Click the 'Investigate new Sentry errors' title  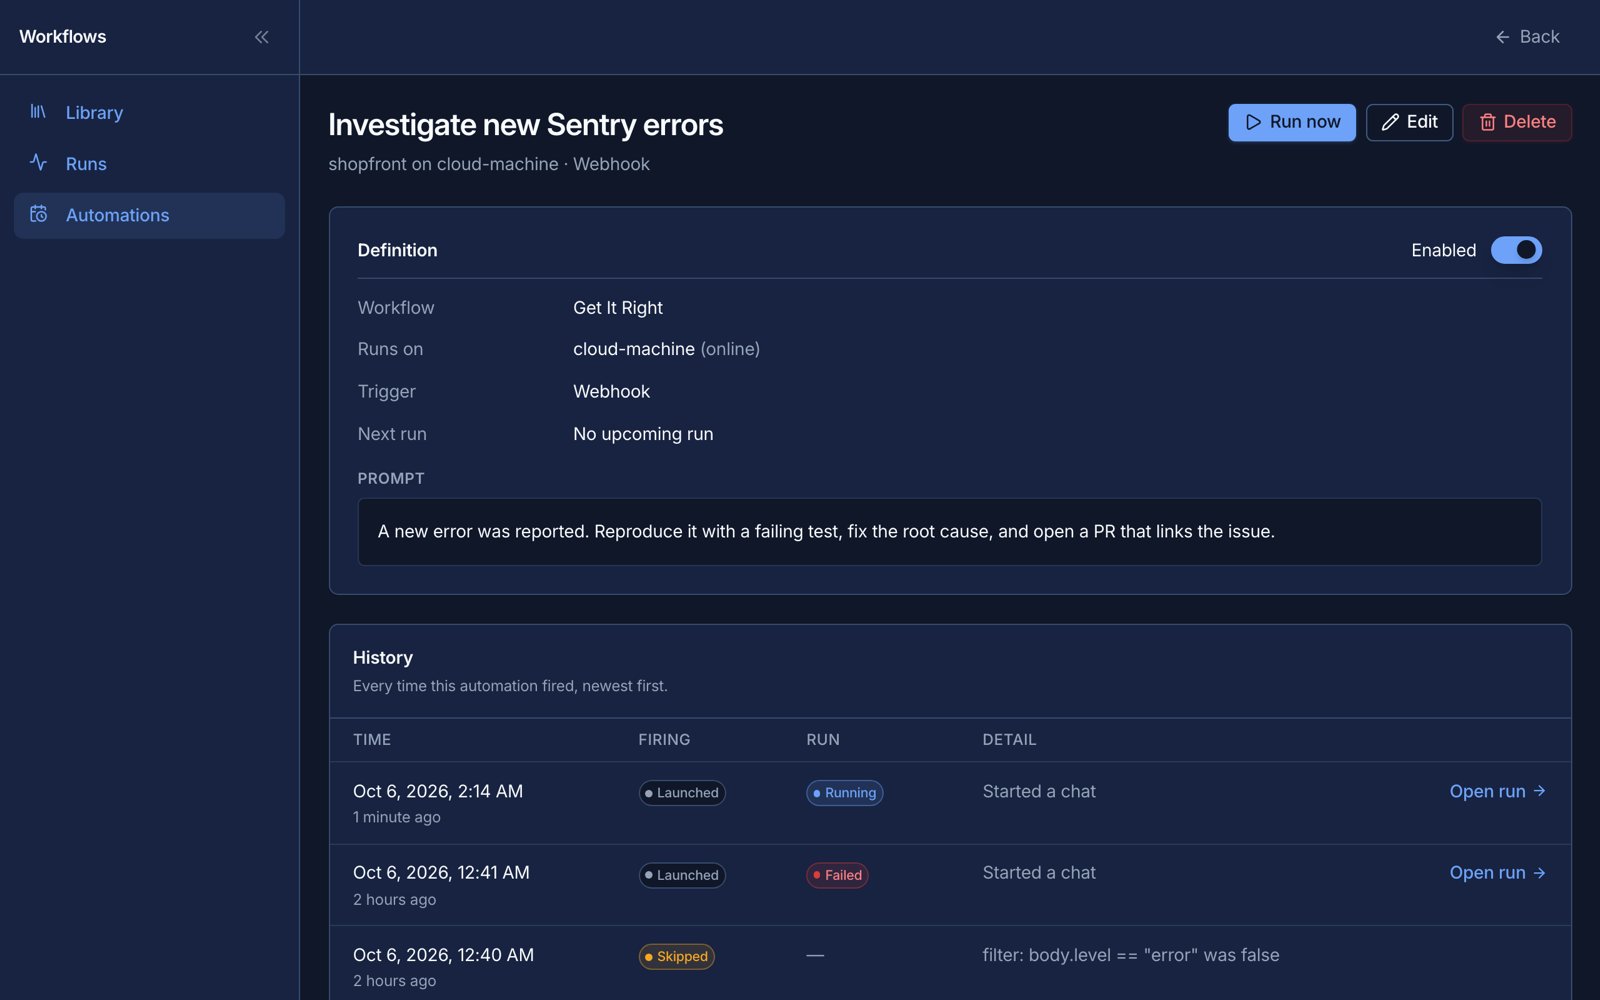(525, 125)
